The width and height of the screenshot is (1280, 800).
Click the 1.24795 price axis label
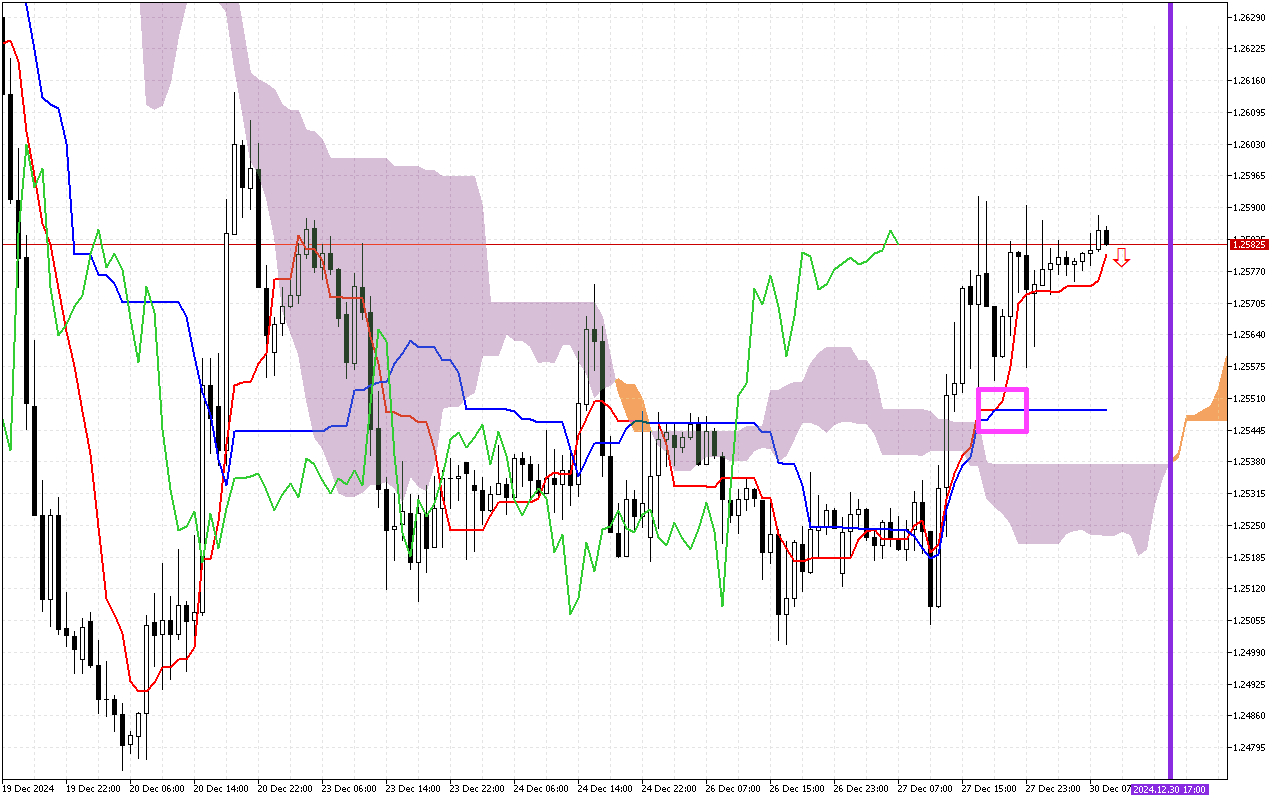tap(1249, 748)
